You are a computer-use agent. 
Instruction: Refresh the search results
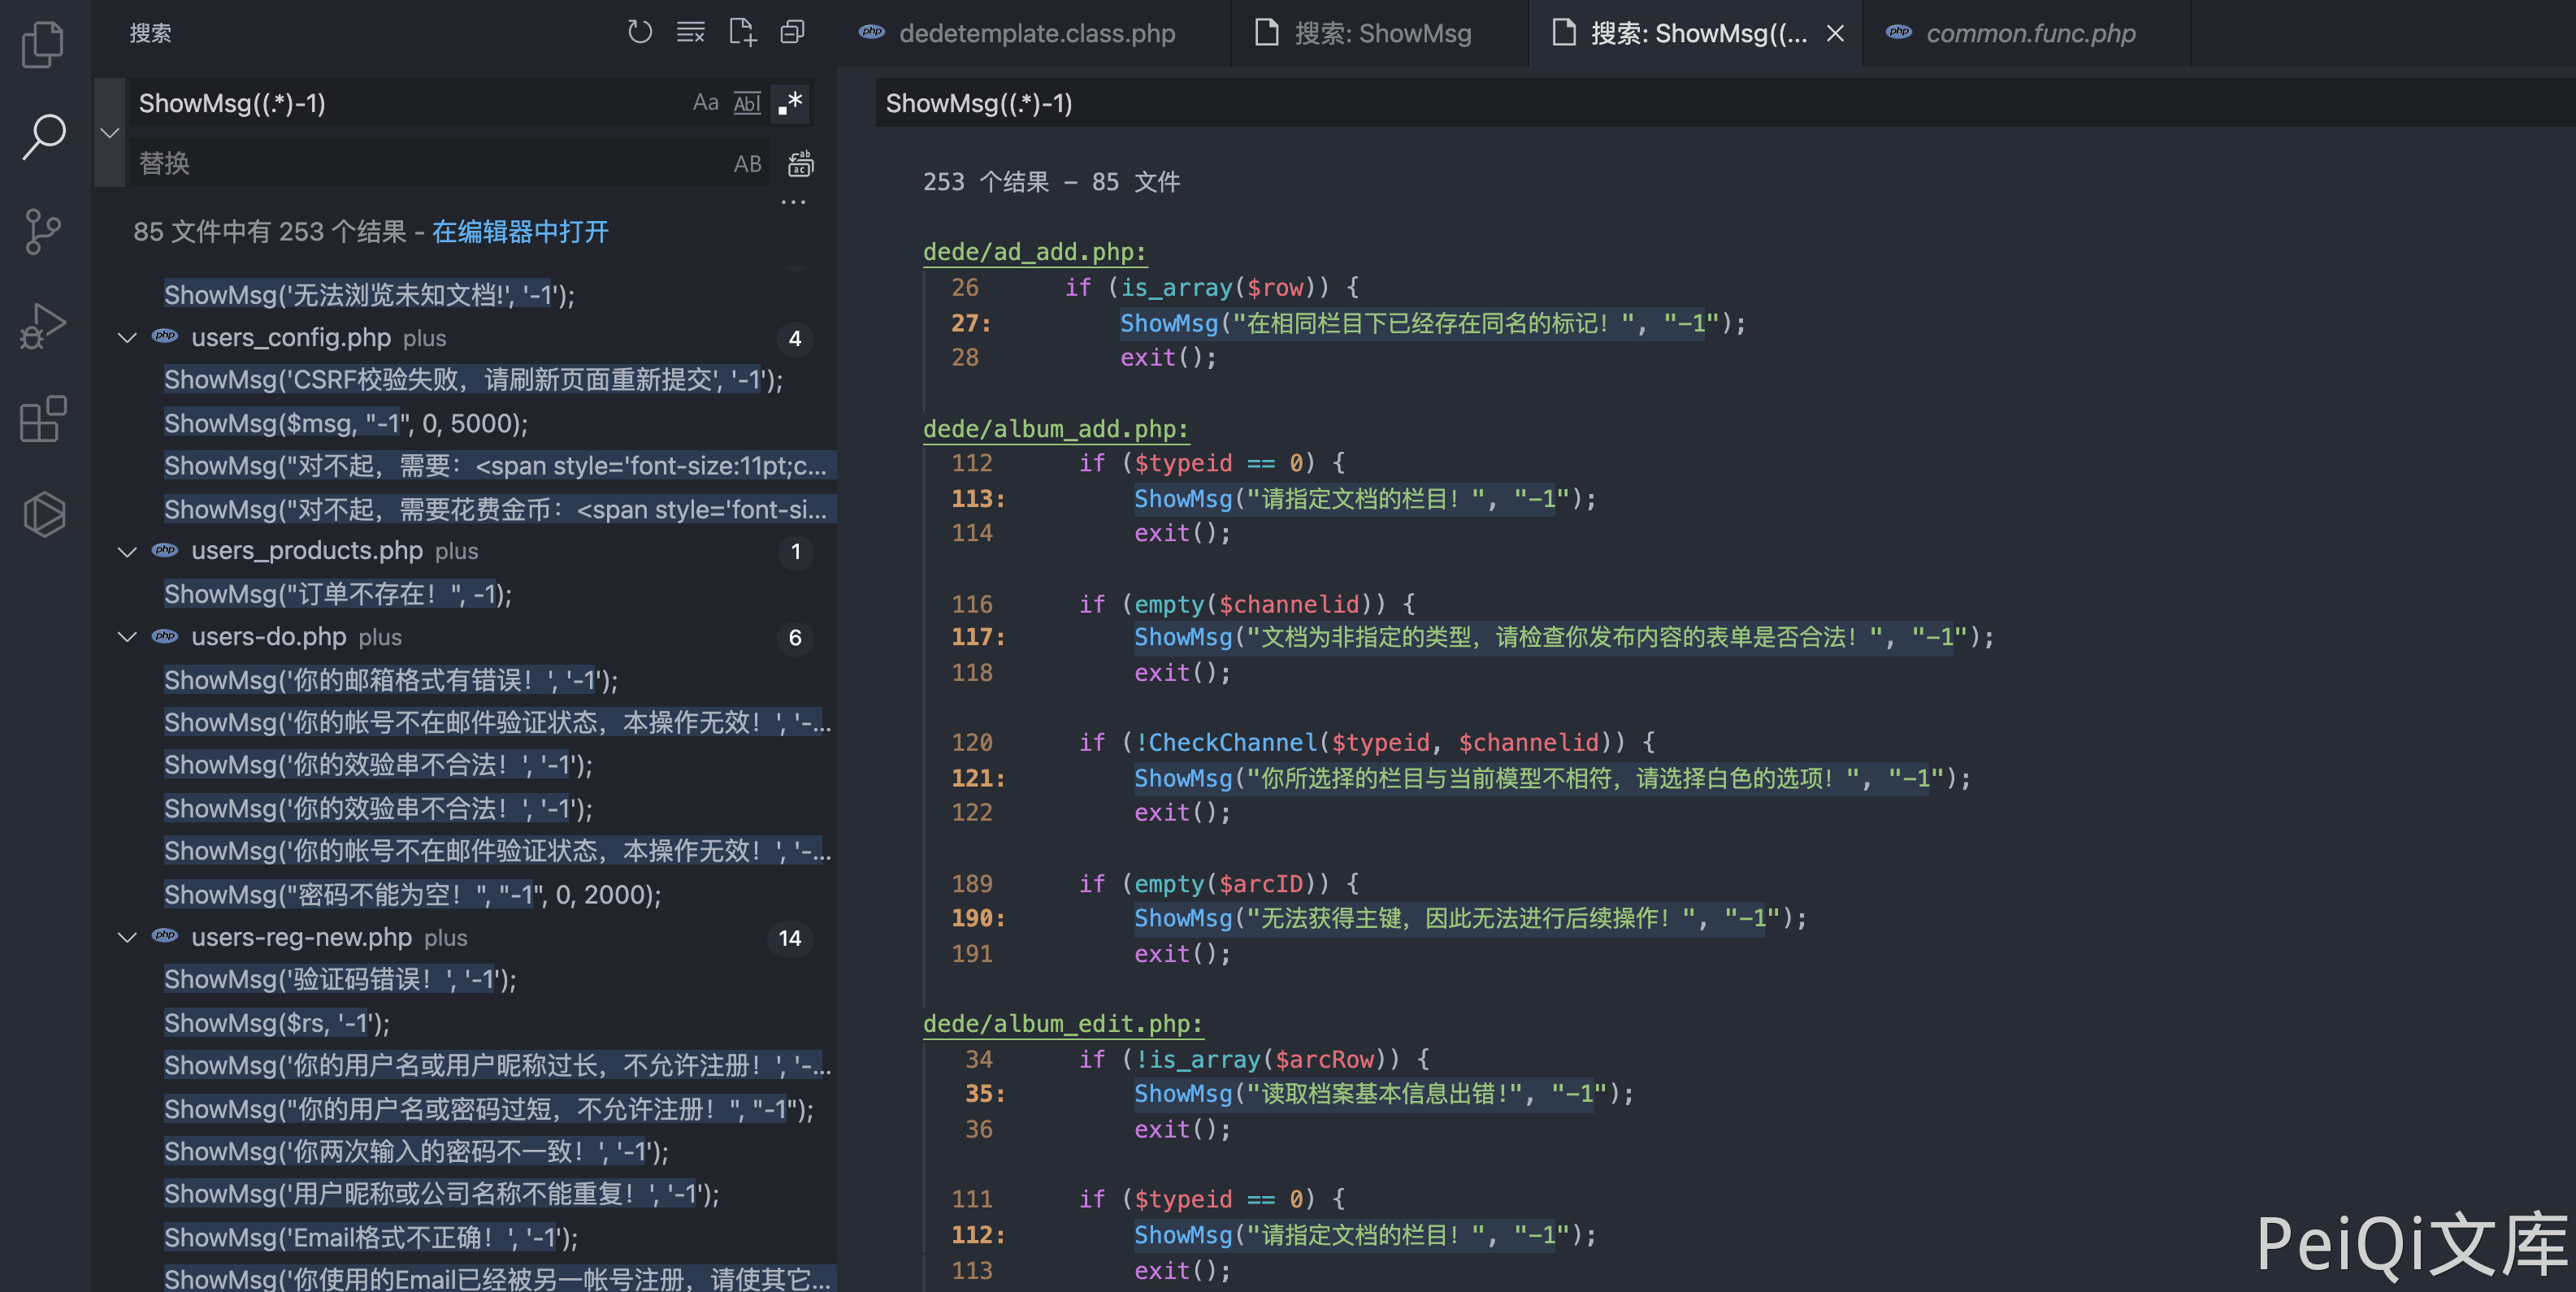tap(640, 33)
